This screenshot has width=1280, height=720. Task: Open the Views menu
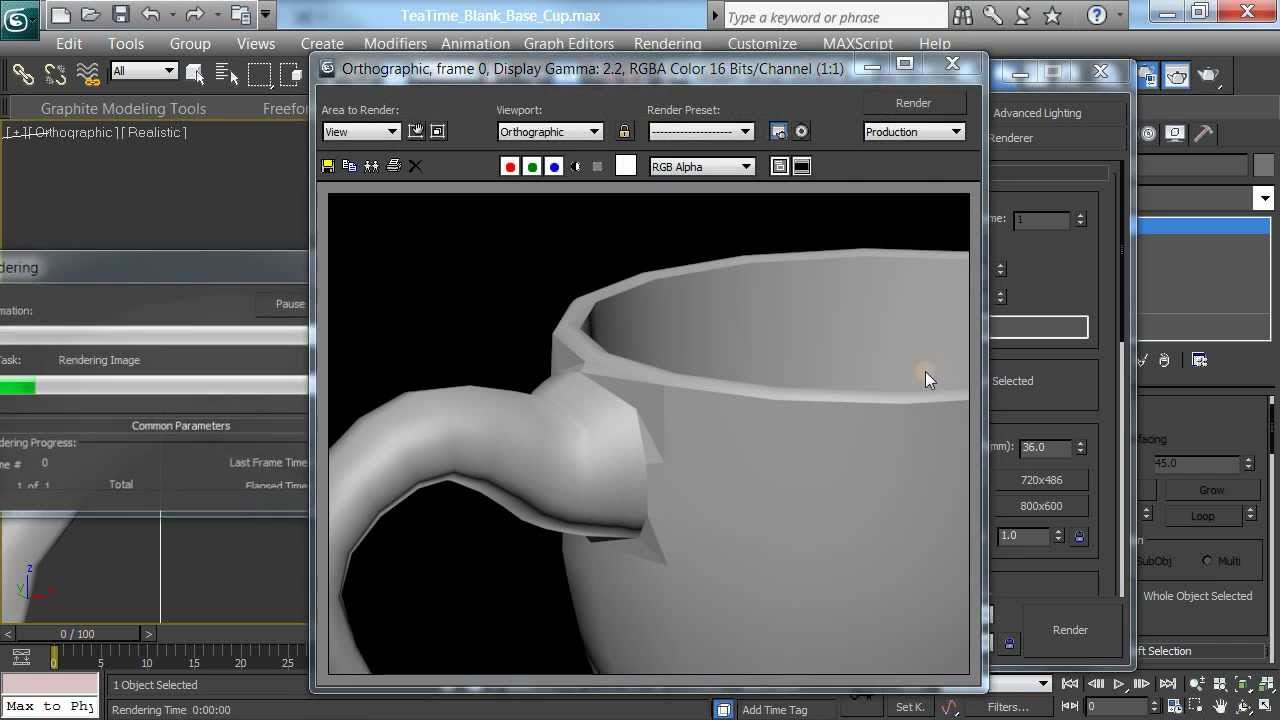(256, 44)
